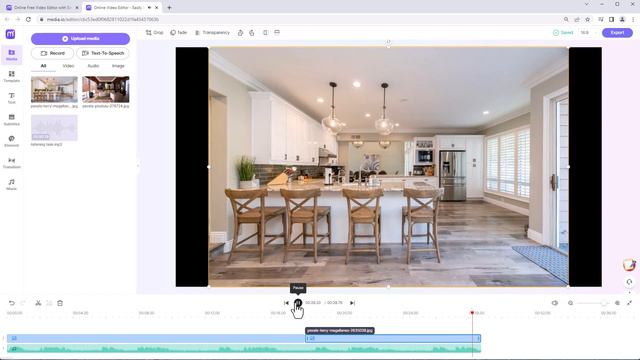The width and height of the screenshot is (640, 360).
Task: Select the Crop tool
Action: tap(154, 33)
